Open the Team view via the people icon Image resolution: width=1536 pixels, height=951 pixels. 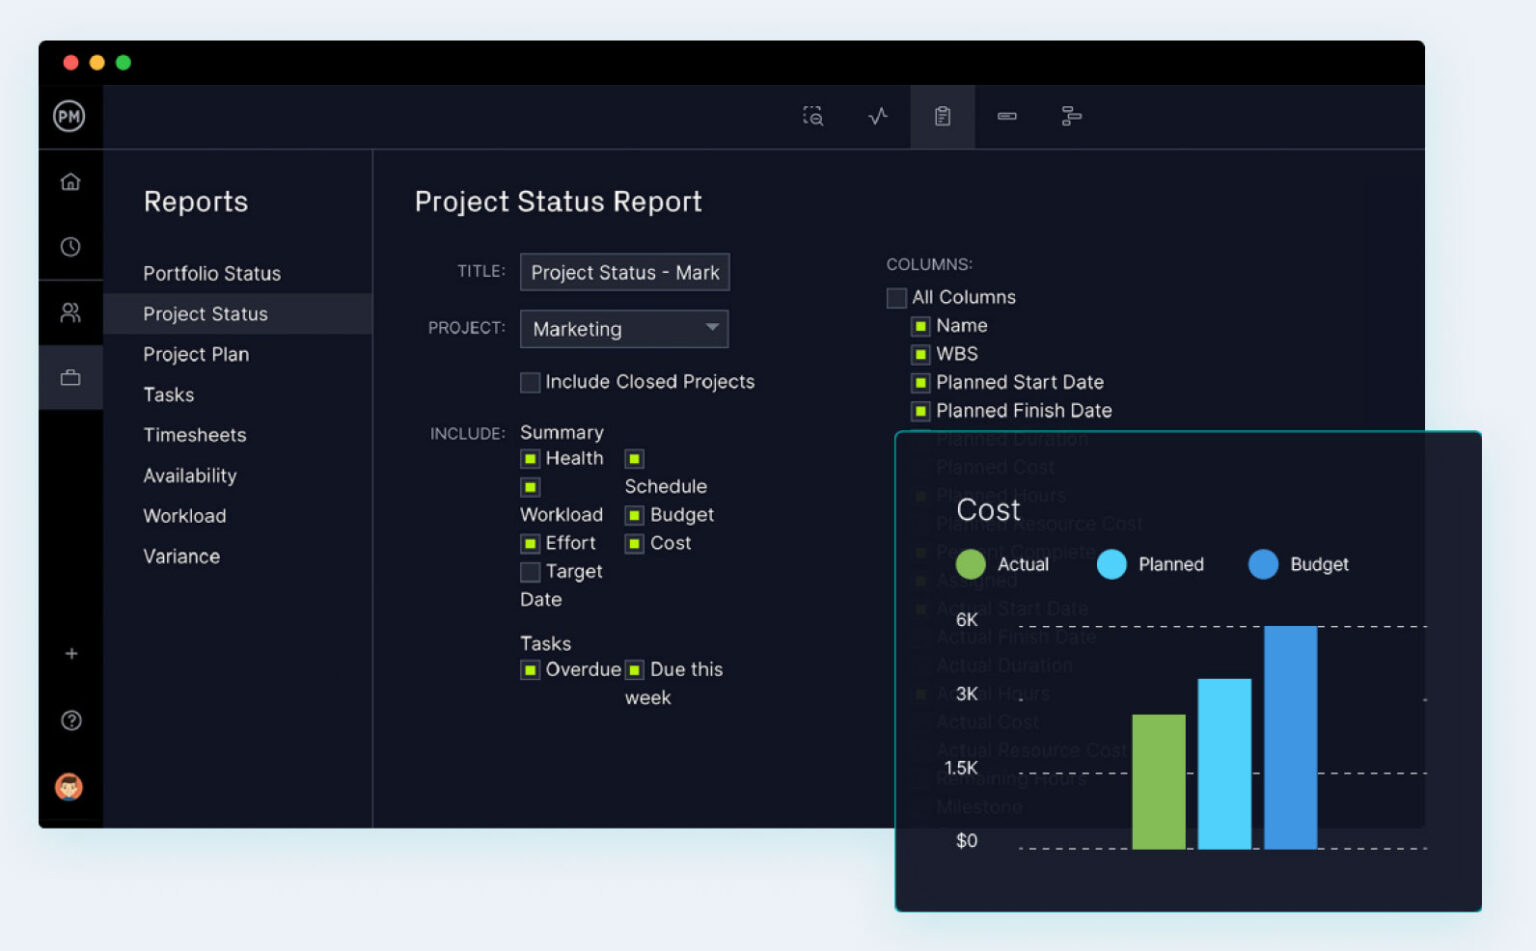pyautogui.click(x=71, y=312)
